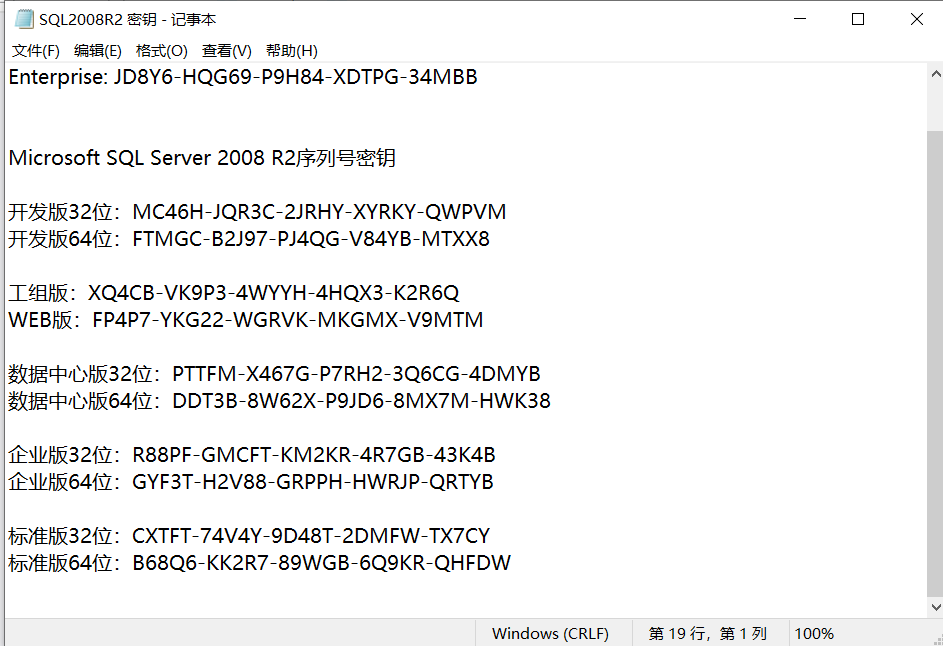The image size is (943, 646).
Task: Click the resize grip in the status bar corner
Action: pos(937,640)
